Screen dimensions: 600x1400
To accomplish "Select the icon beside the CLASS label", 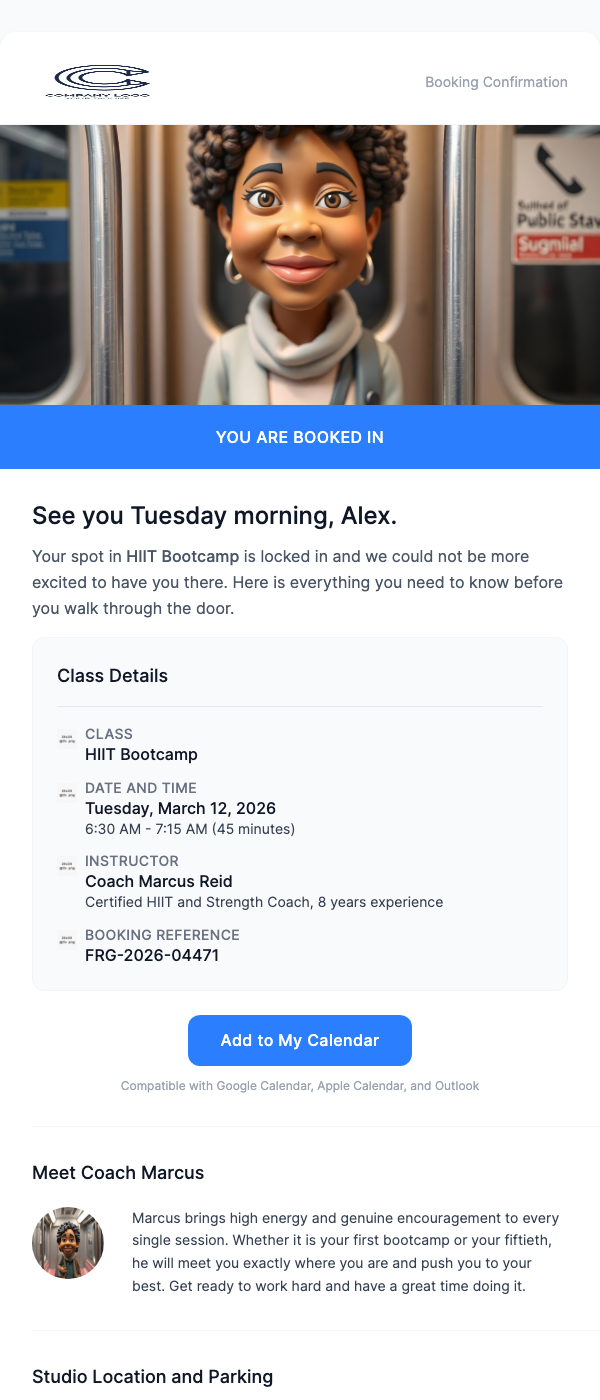I will [x=66, y=738].
